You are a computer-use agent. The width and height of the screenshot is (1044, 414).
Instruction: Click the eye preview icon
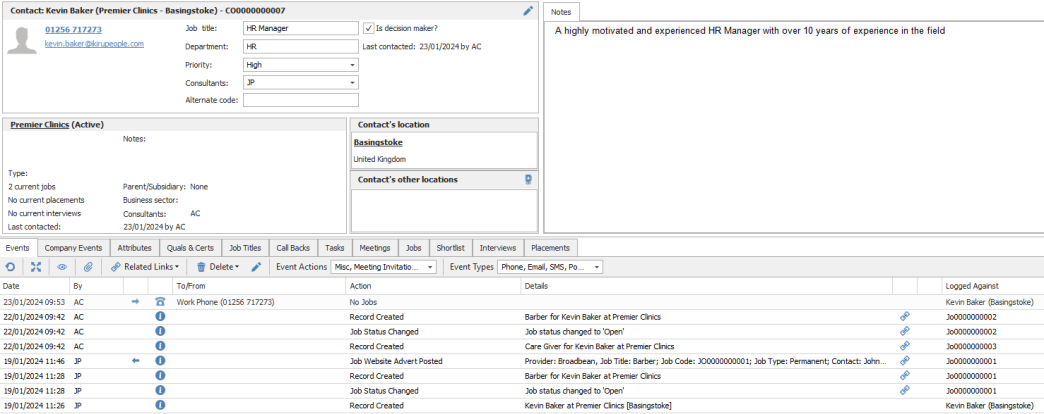coord(62,267)
